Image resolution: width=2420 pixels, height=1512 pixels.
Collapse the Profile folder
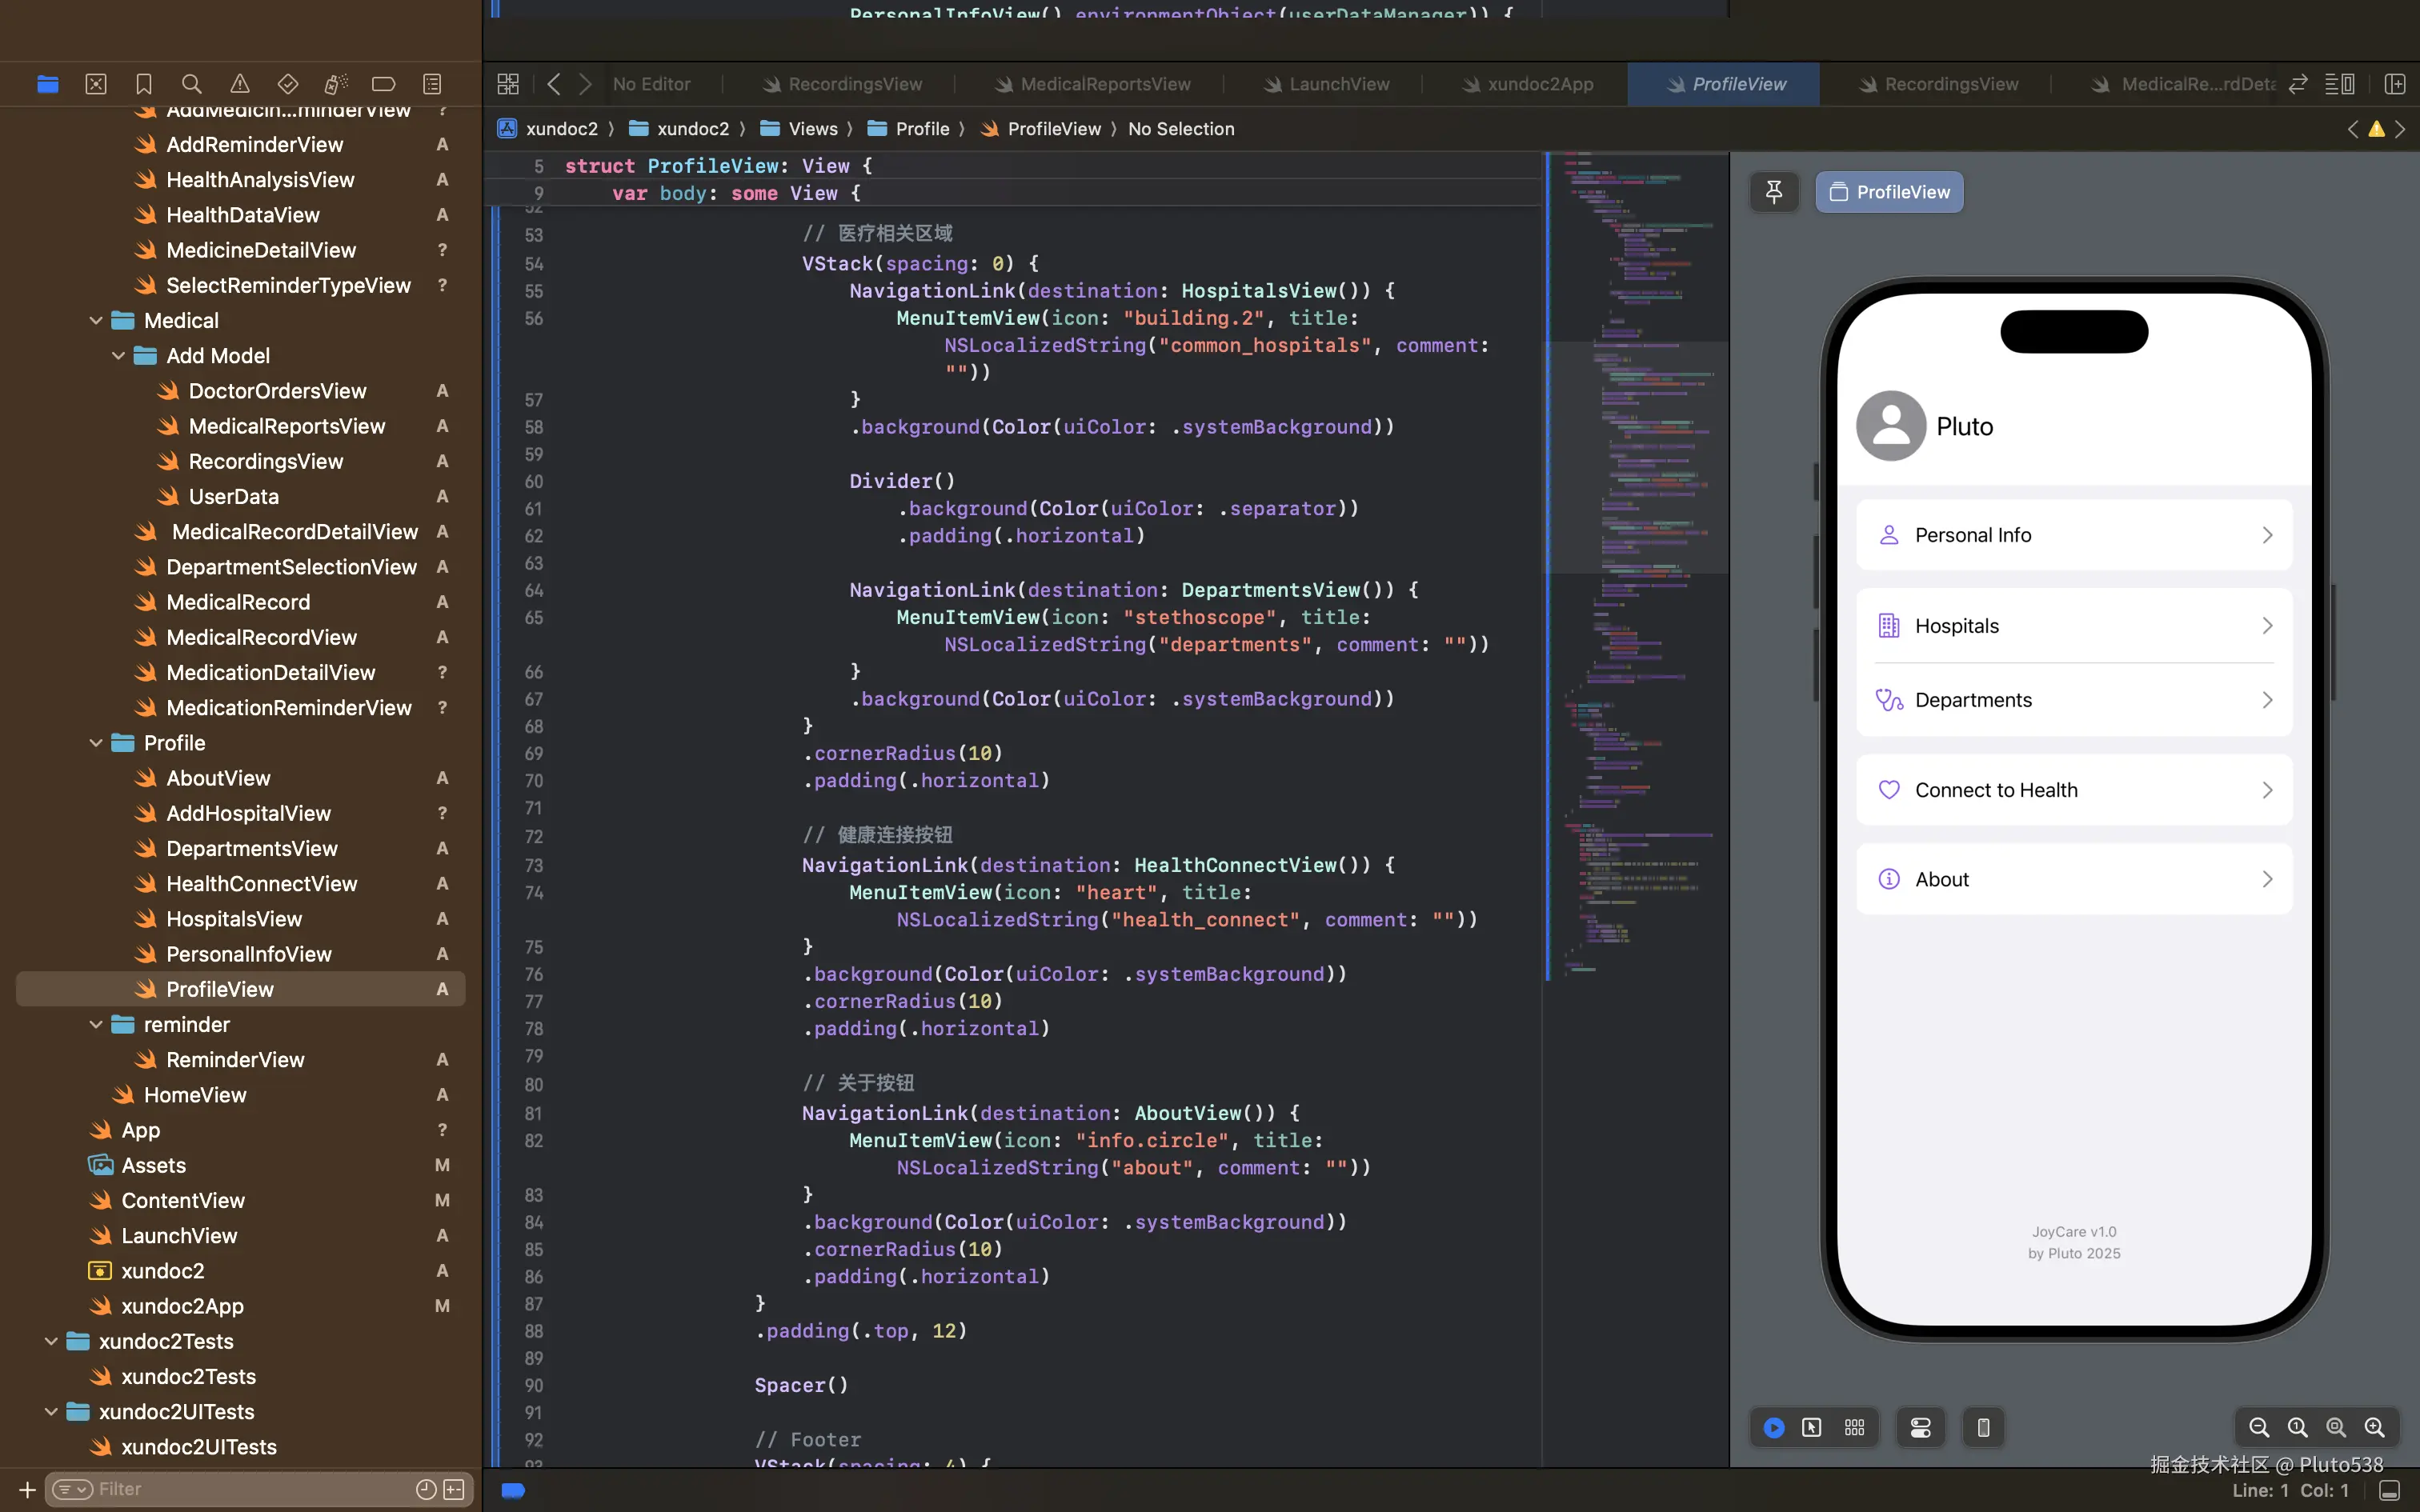96,743
